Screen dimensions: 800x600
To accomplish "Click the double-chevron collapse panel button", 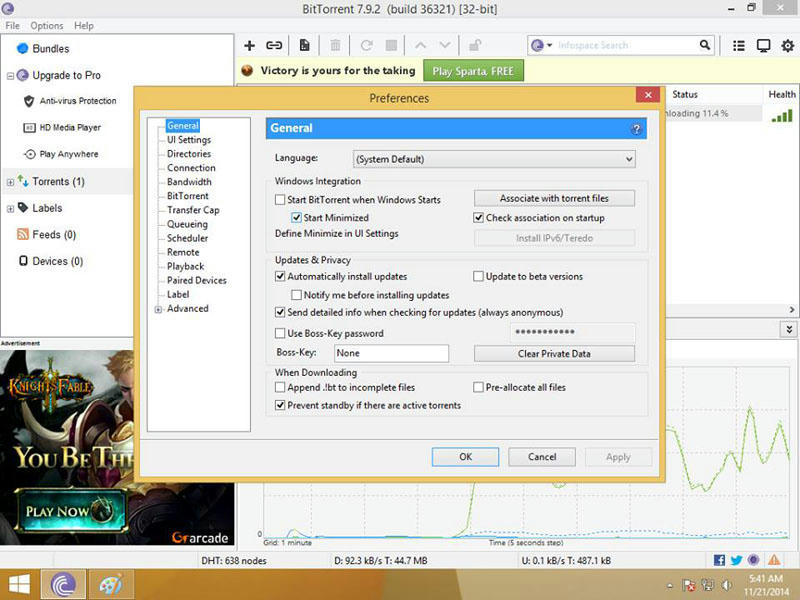I will point(789,329).
